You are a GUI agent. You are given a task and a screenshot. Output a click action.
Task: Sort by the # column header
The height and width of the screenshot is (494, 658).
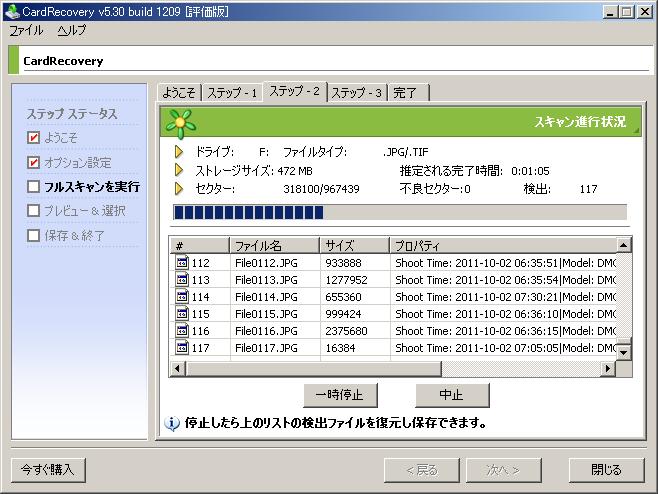200,245
